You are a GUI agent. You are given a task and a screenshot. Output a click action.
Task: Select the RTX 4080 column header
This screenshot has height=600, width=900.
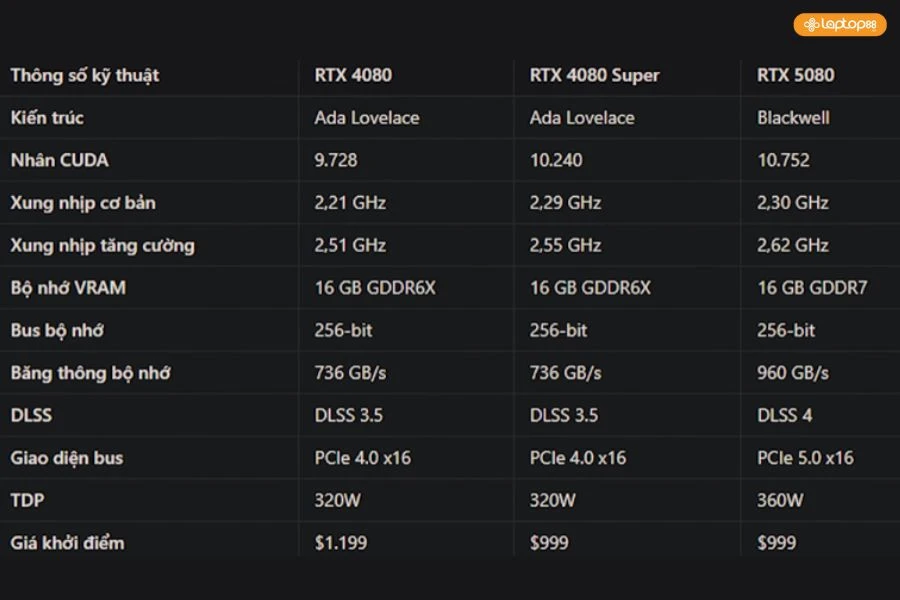pyautogui.click(x=353, y=75)
